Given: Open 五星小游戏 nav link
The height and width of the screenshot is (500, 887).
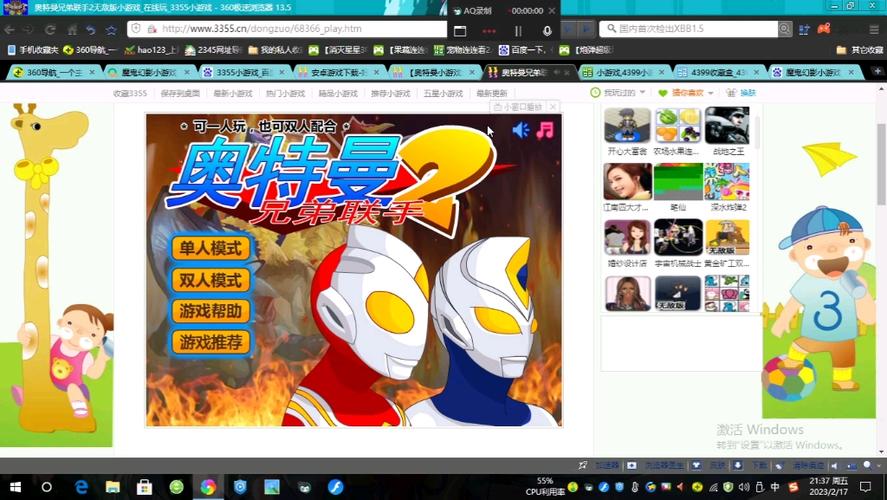Looking at the screenshot, I should click(443, 93).
